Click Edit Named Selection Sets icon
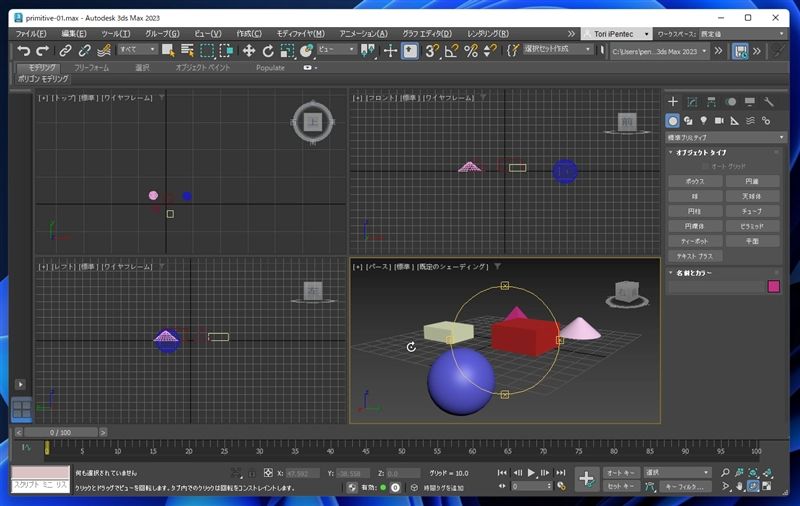800x506 pixels. click(513, 50)
